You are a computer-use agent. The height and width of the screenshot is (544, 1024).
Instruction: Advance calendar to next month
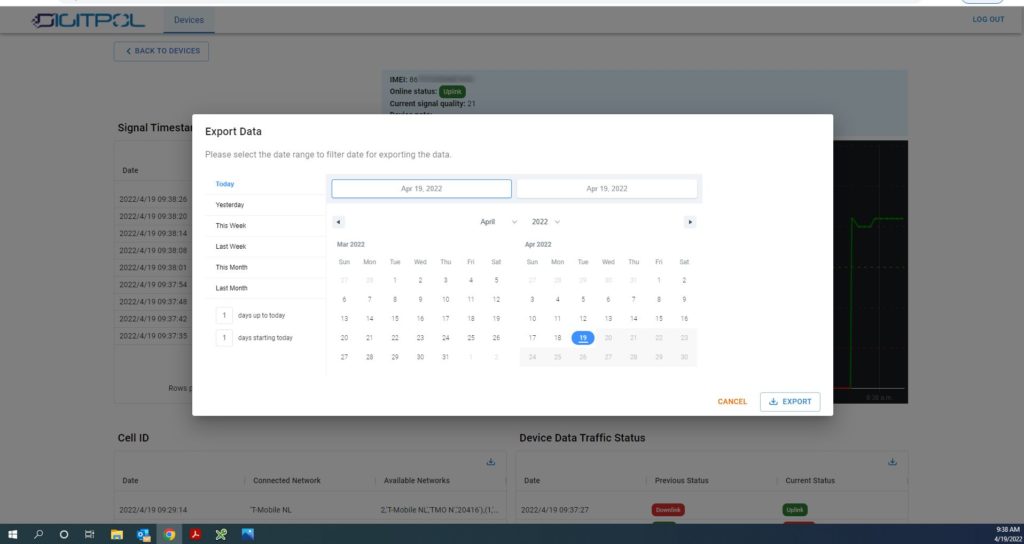[690, 222]
